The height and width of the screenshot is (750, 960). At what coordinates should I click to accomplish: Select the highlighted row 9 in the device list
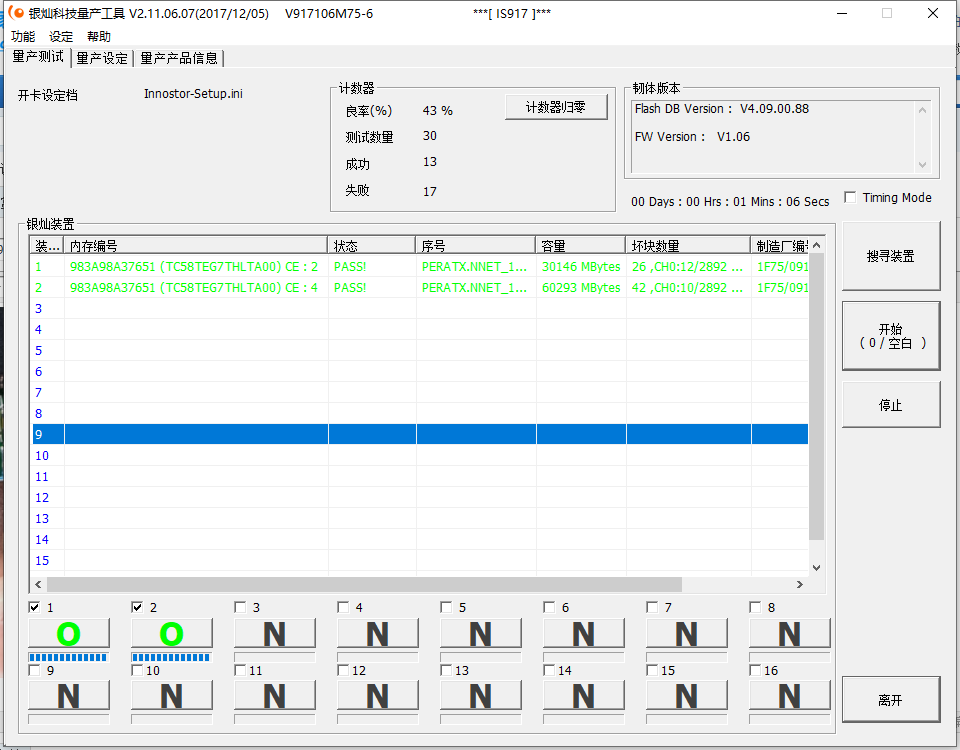420,434
